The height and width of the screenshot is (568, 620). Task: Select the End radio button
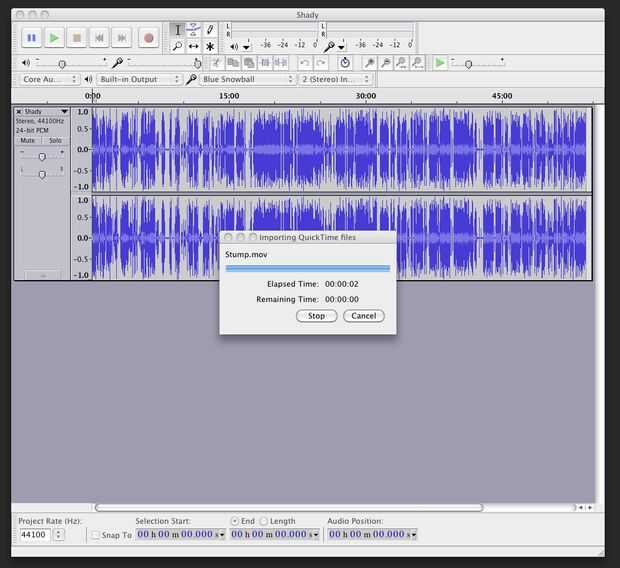[x=235, y=521]
